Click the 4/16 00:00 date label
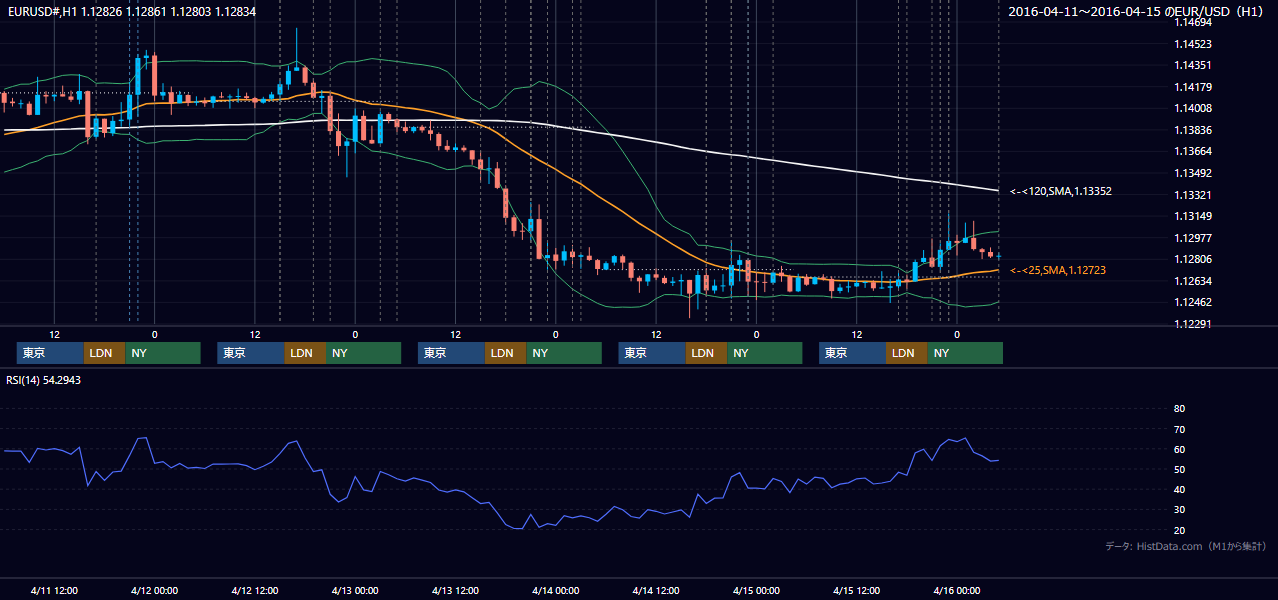 pos(957,590)
